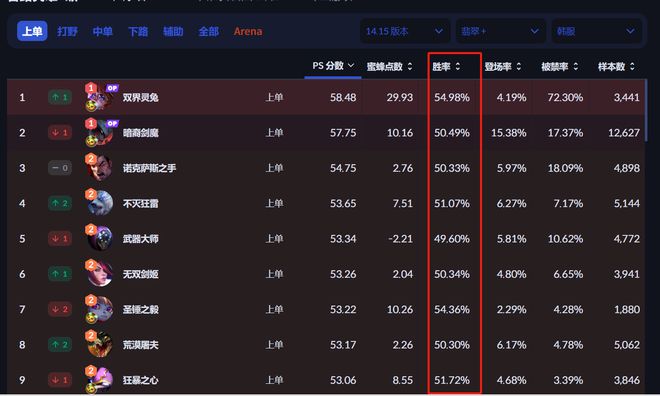
Task: Open the 武器大师 champion link
Action: (x=141, y=239)
